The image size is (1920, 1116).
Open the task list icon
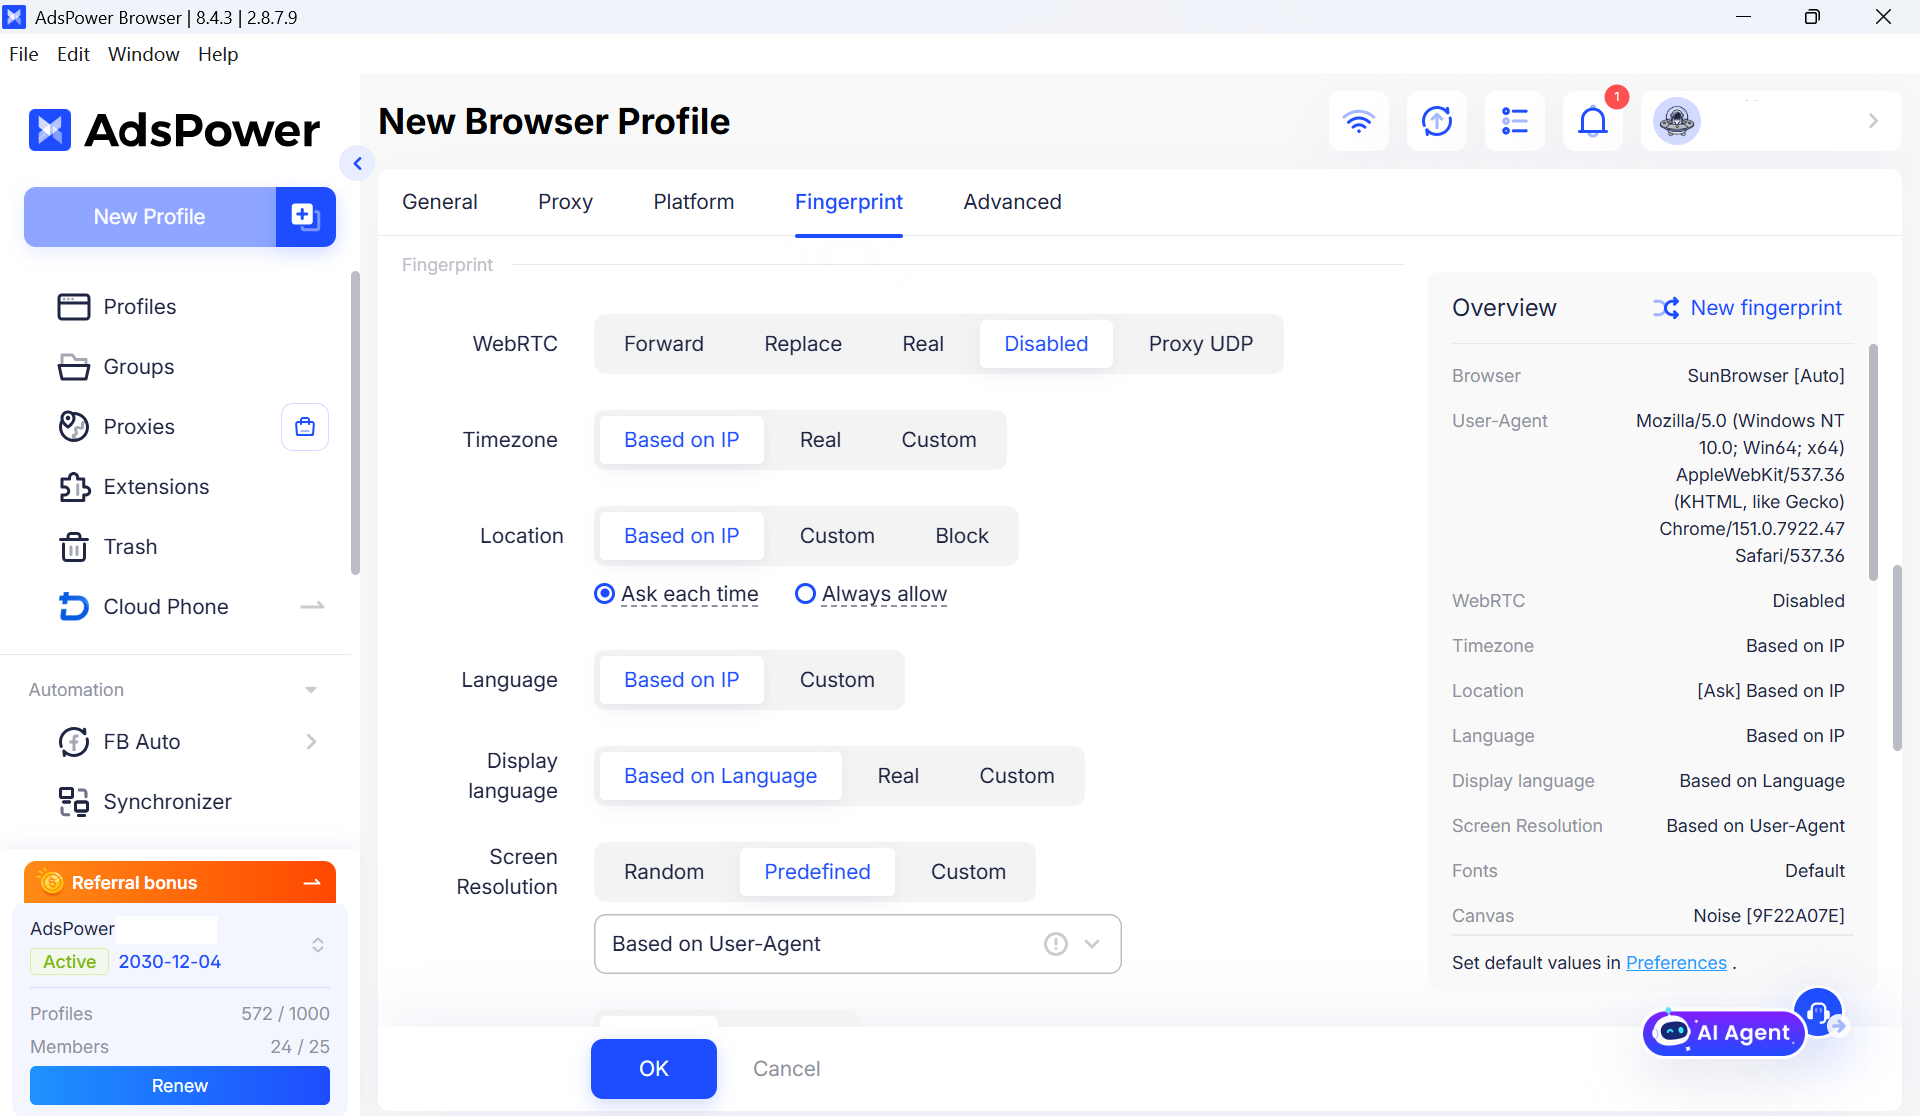pos(1515,121)
